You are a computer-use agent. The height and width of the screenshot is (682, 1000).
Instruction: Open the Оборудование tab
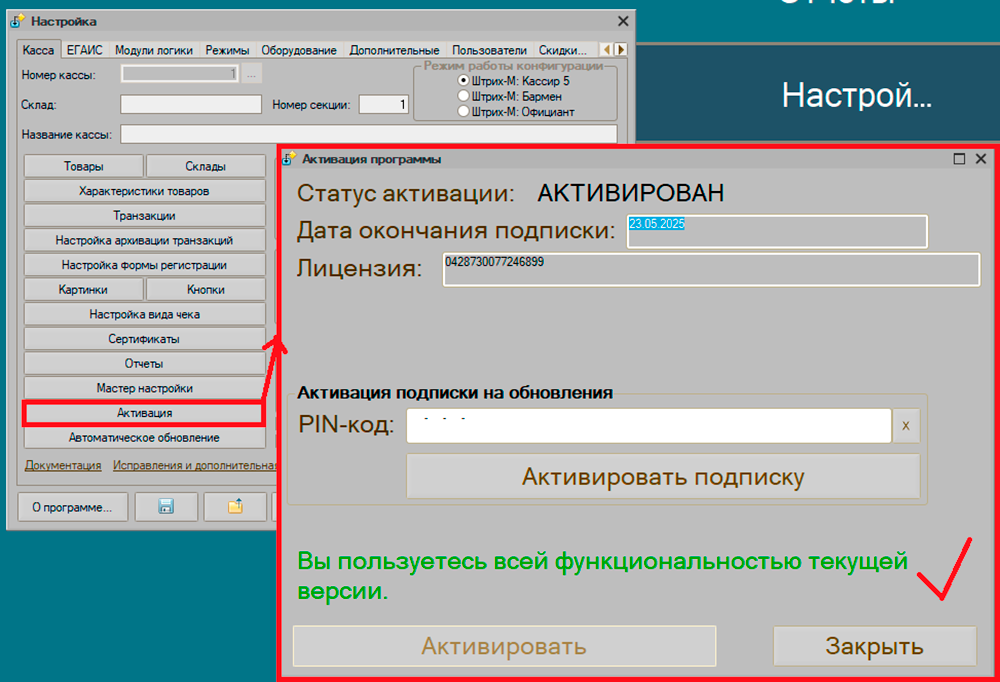(x=300, y=50)
